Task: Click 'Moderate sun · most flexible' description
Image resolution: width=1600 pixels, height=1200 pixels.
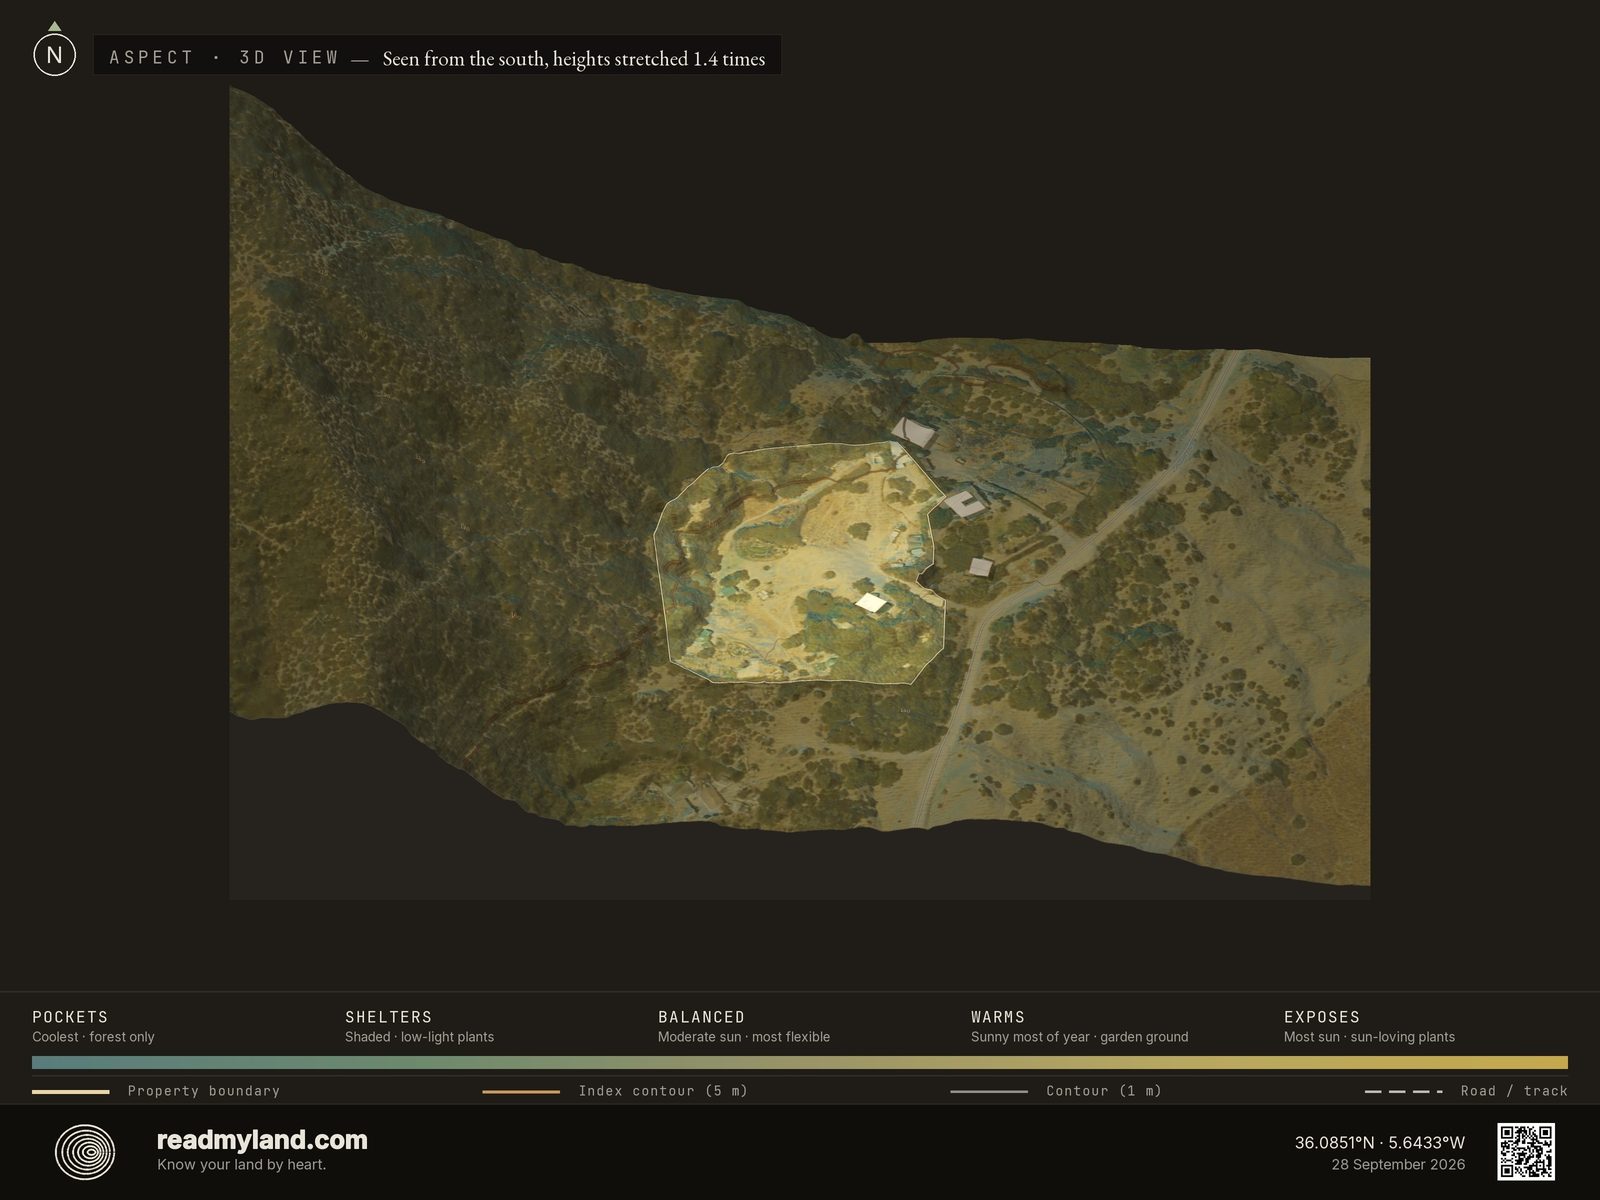Action: click(x=744, y=1037)
